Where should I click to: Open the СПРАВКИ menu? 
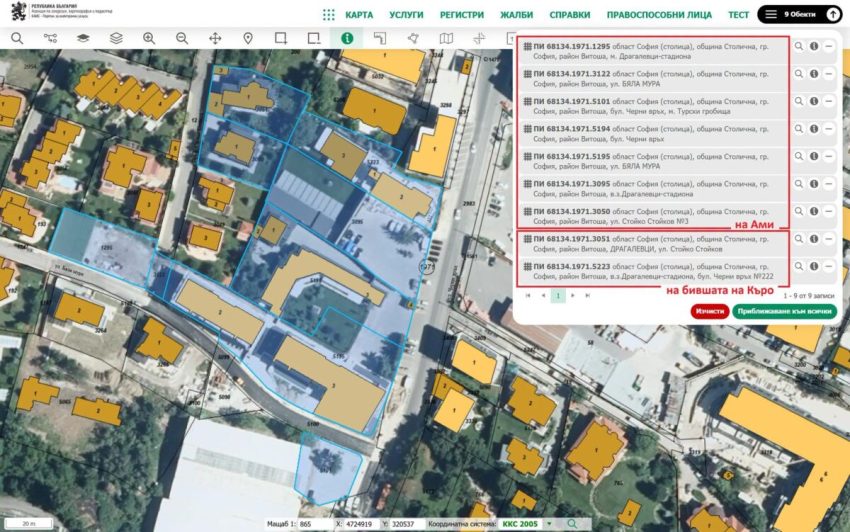[x=570, y=15]
